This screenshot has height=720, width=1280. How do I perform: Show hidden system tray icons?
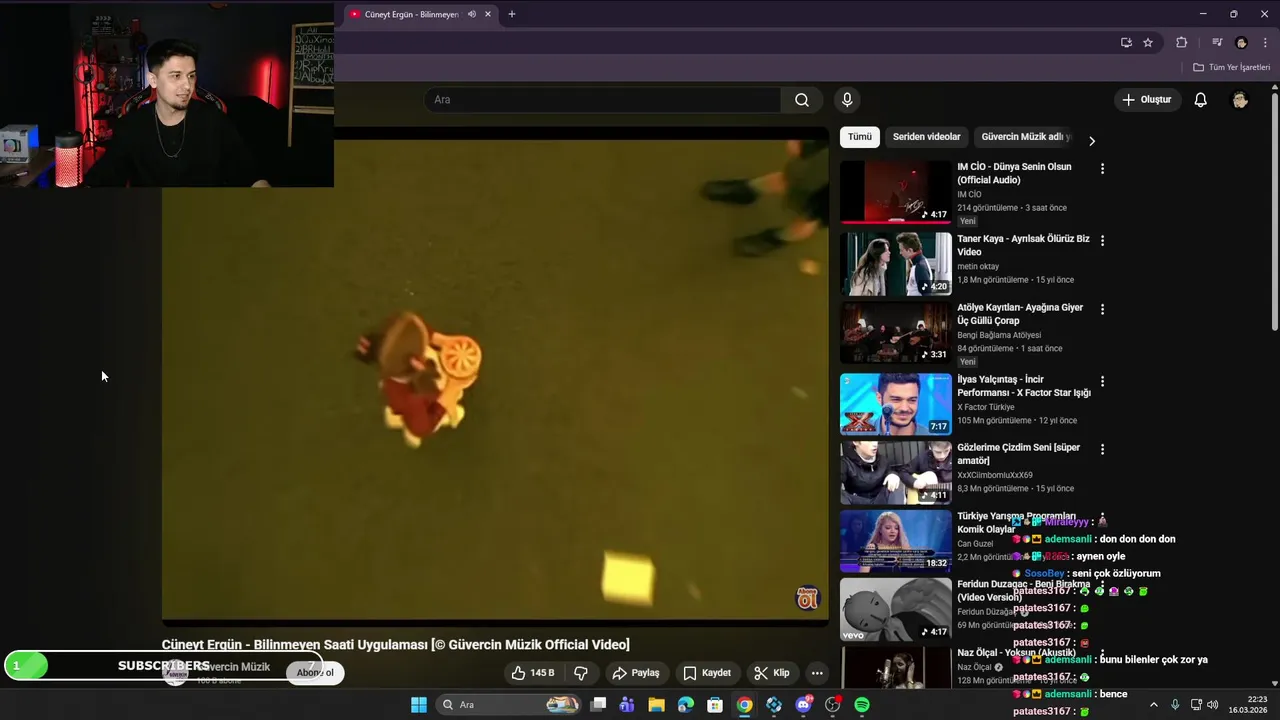point(1153,705)
